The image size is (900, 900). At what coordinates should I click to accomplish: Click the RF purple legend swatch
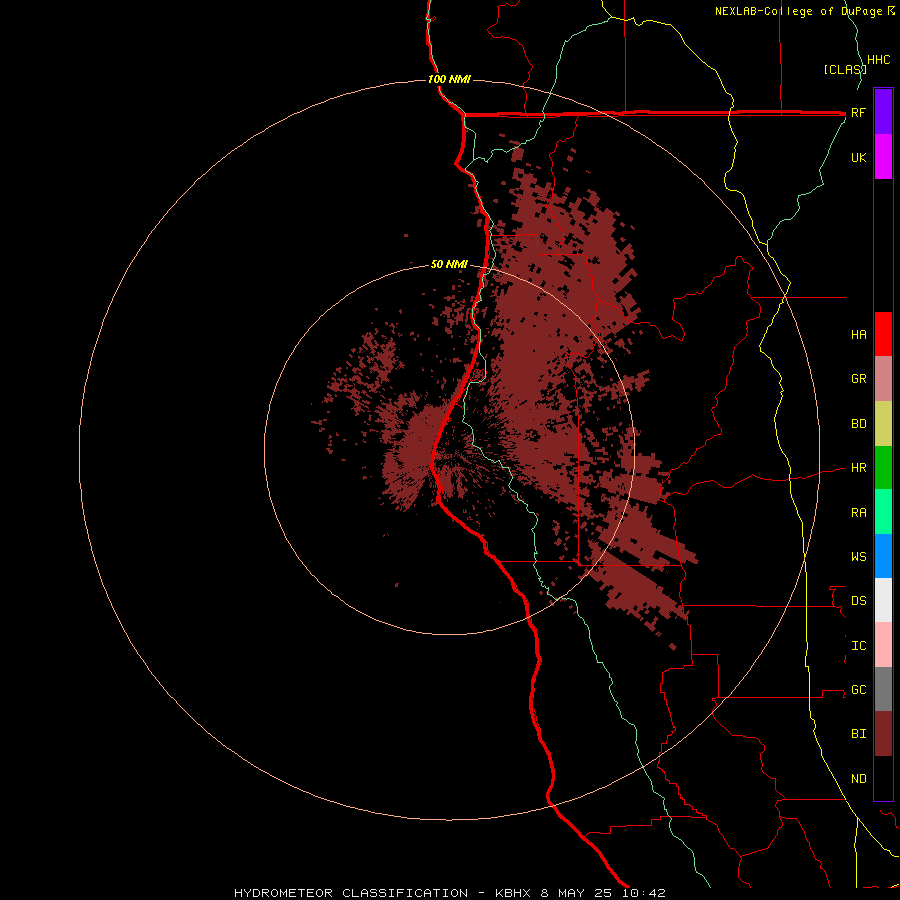pos(883,111)
